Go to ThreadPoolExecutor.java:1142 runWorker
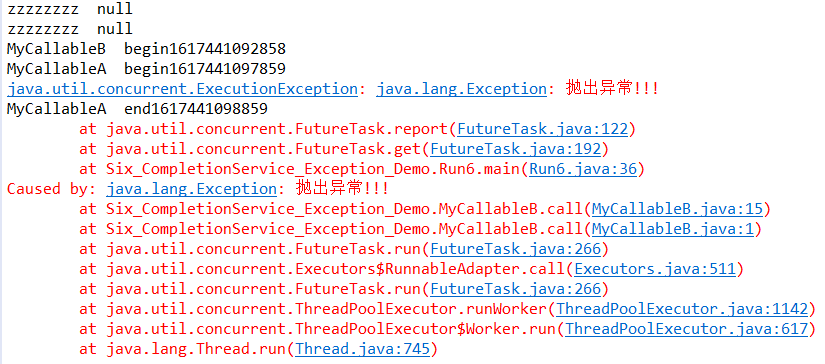825x364 pixels. click(682, 309)
